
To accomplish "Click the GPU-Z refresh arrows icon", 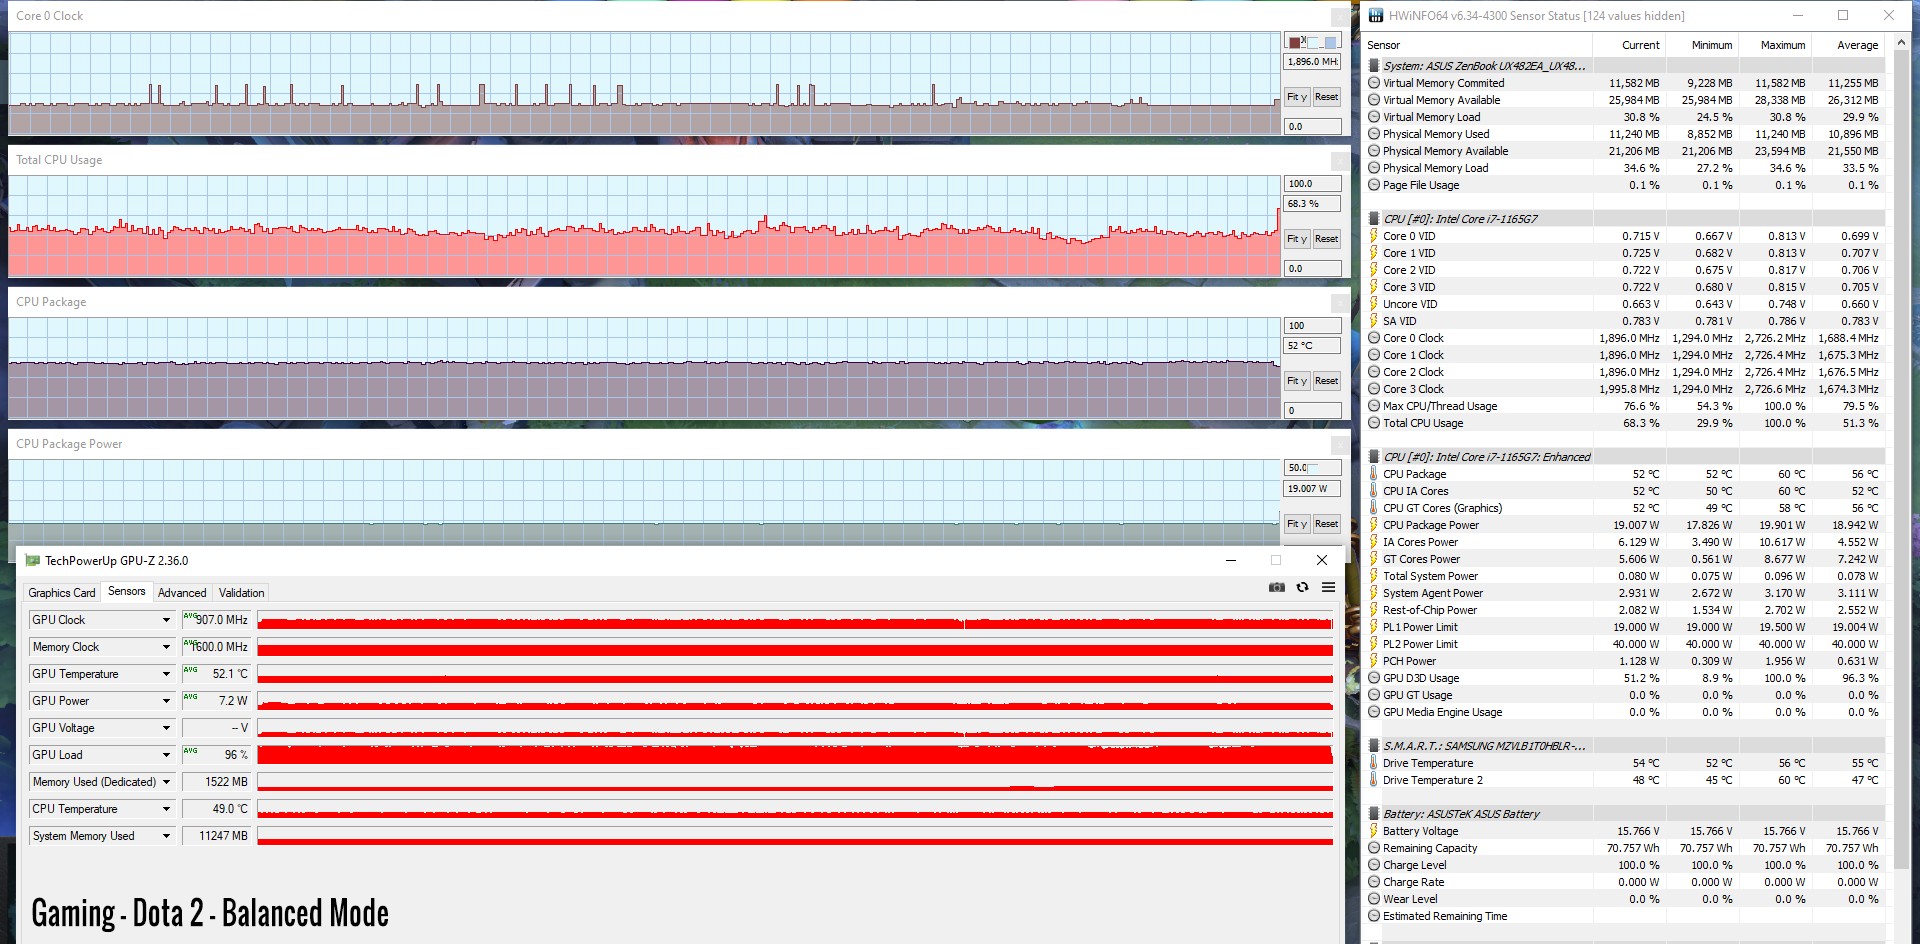I will coord(1302,587).
